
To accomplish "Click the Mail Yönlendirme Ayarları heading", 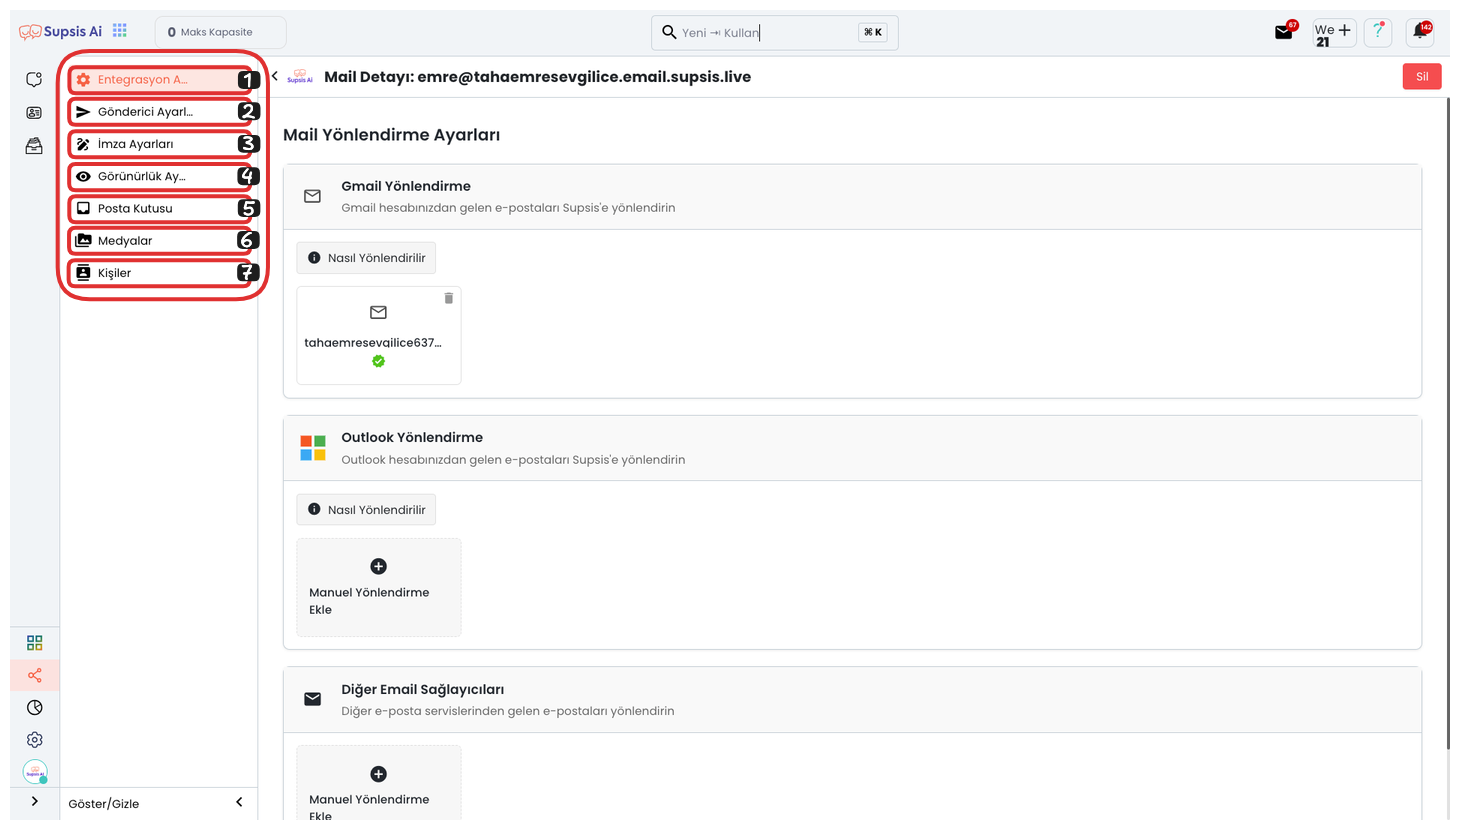I will pyautogui.click(x=392, y=135).
